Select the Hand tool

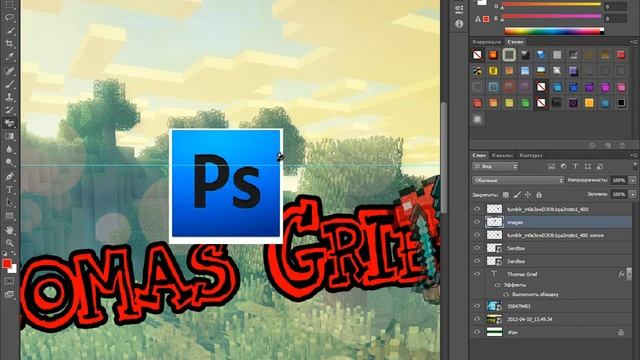[x=9, y=230]
